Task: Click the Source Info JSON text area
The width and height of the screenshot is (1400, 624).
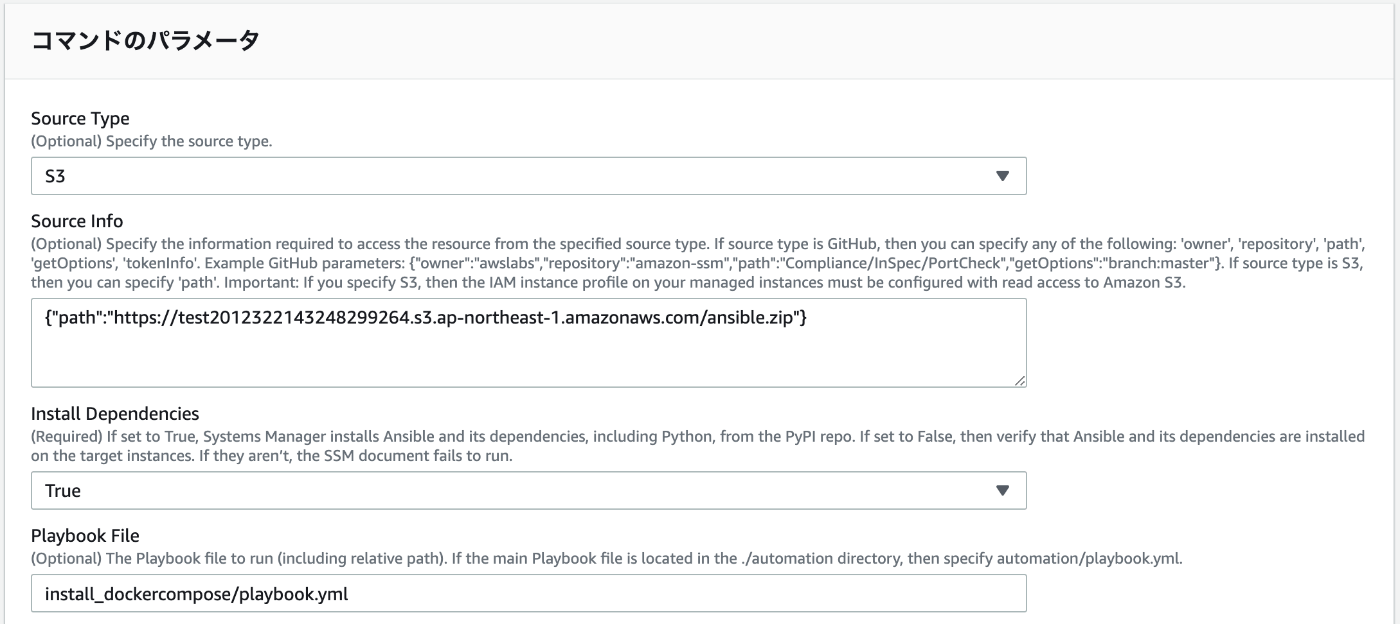Action: pyautogui.click(x=528, y=343)
